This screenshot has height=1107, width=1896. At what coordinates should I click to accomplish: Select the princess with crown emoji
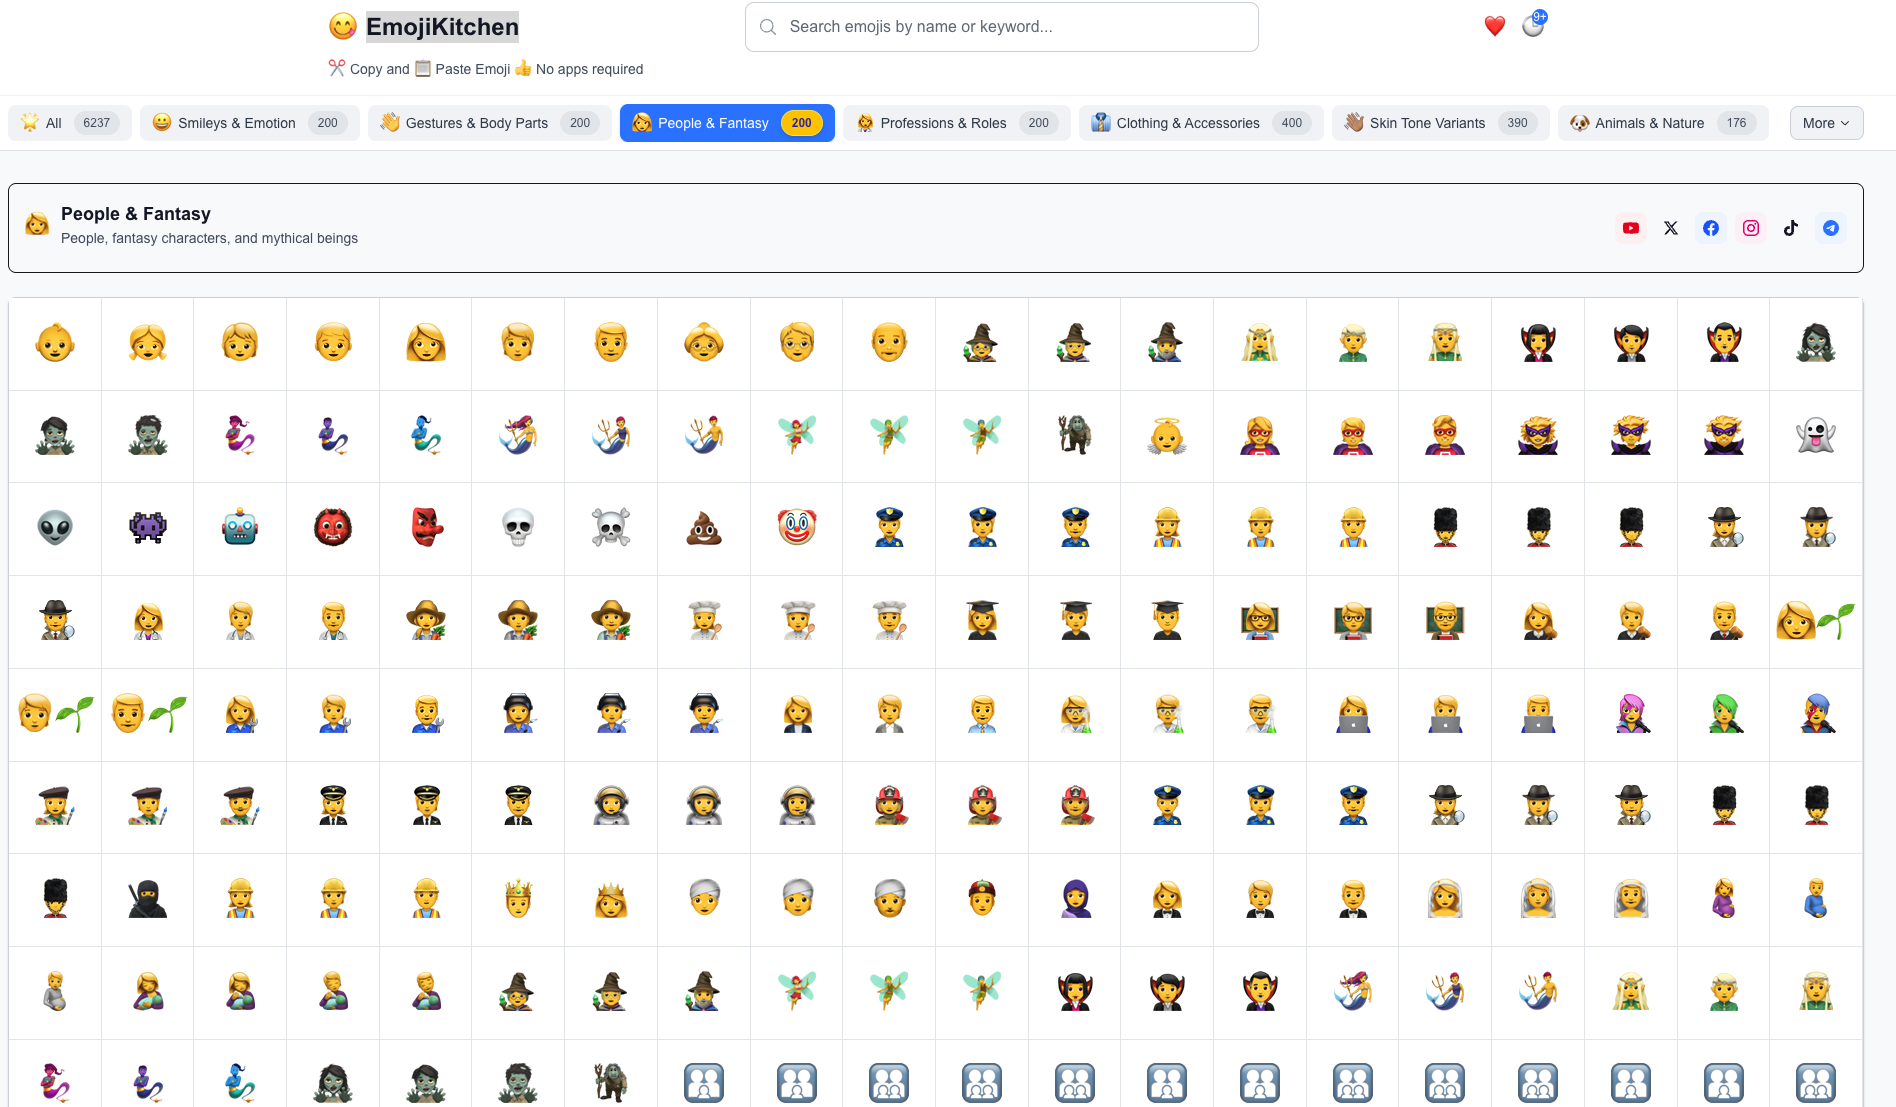(611, 899)
